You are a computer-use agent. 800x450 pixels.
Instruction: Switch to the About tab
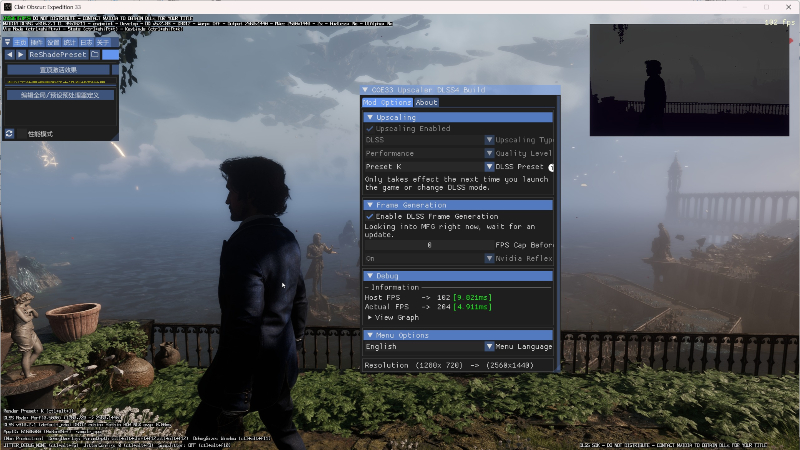[427, 103]
